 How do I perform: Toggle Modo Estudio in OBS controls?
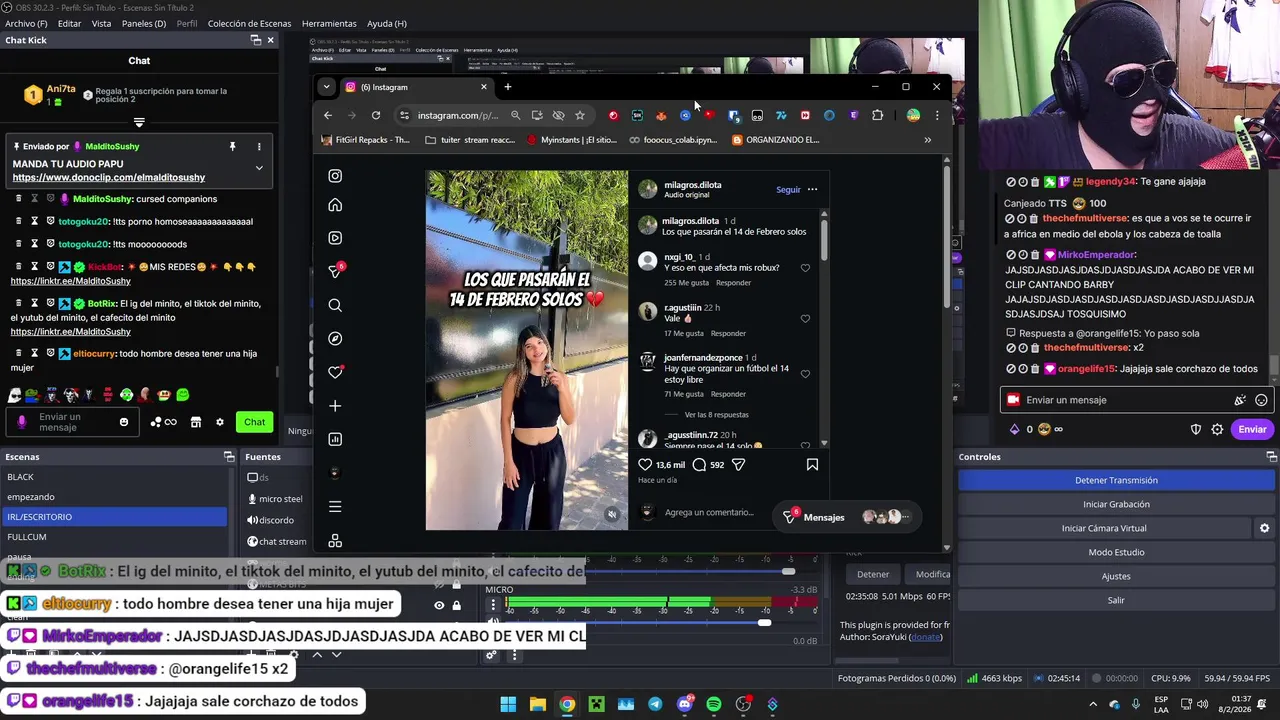pyautogui.click(x=1116, y=552)
